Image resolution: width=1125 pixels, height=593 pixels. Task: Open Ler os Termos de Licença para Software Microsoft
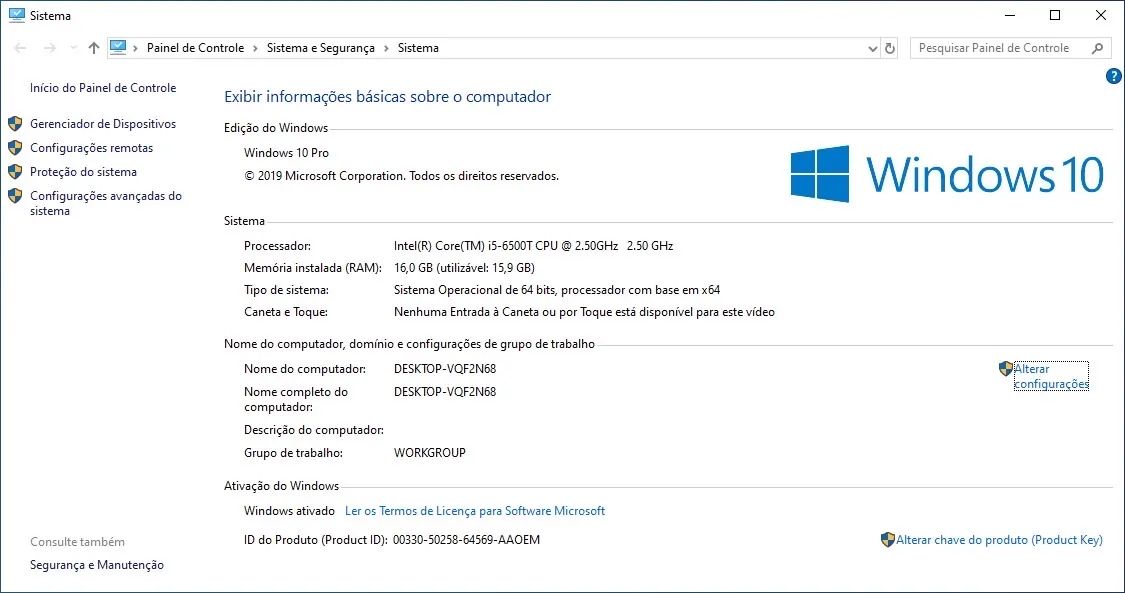[475, 511]
